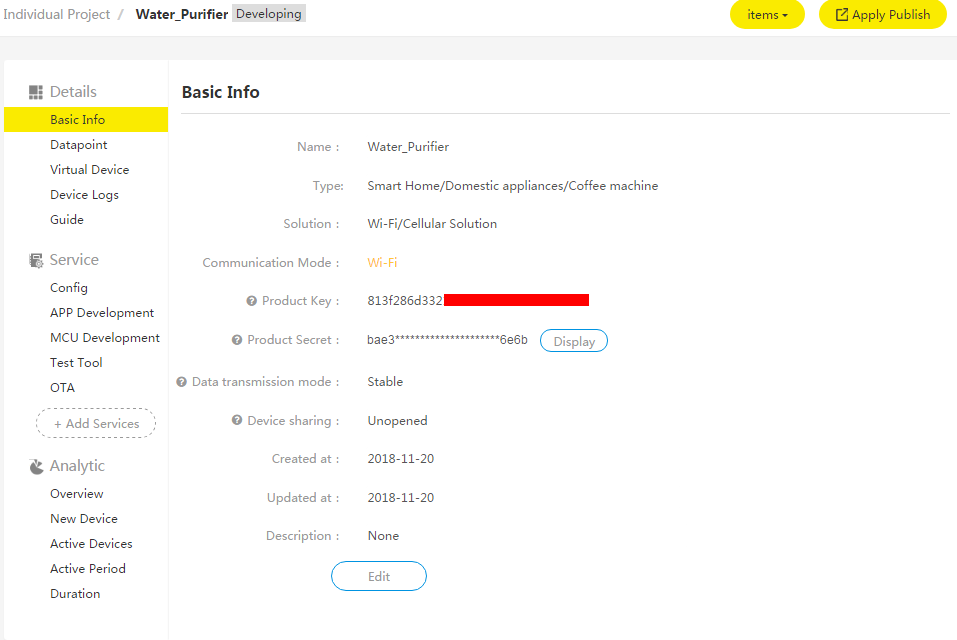Screen dimensions: 957x640
Task: Open the Device Logs page
Action: (x=86, y=194)
